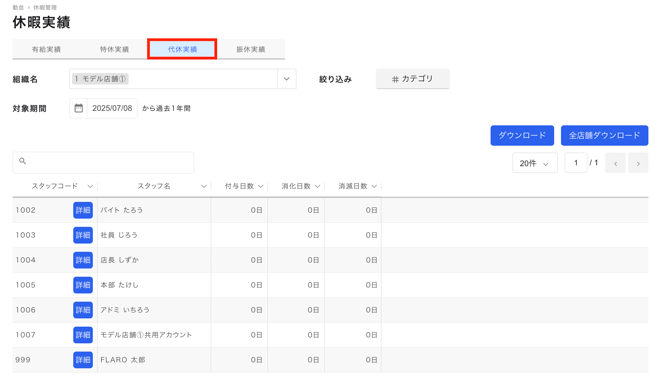Open 付与日数 column sort chevron

261,186
